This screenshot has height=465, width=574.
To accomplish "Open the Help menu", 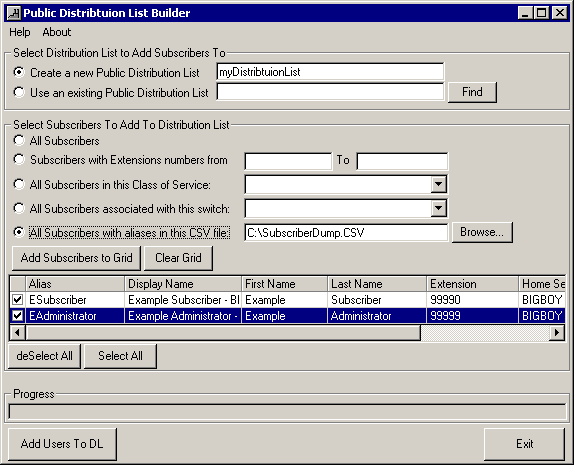I will [20, 32].
